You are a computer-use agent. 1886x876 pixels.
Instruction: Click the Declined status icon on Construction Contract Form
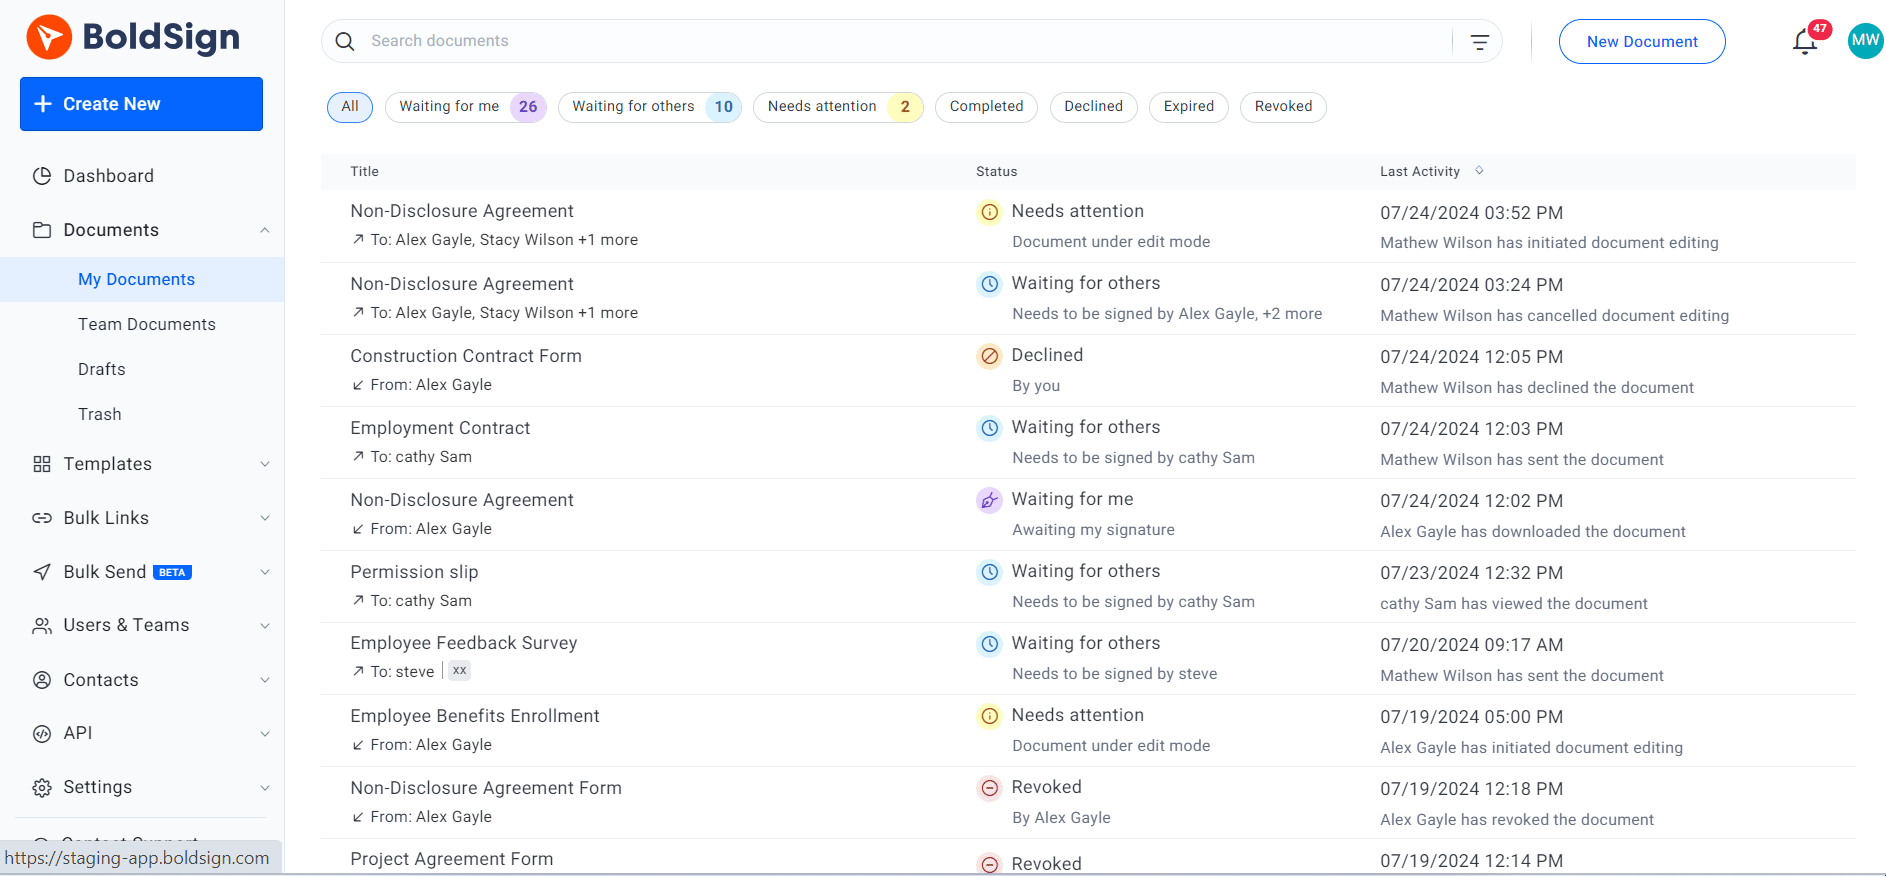tap(989, 356)
